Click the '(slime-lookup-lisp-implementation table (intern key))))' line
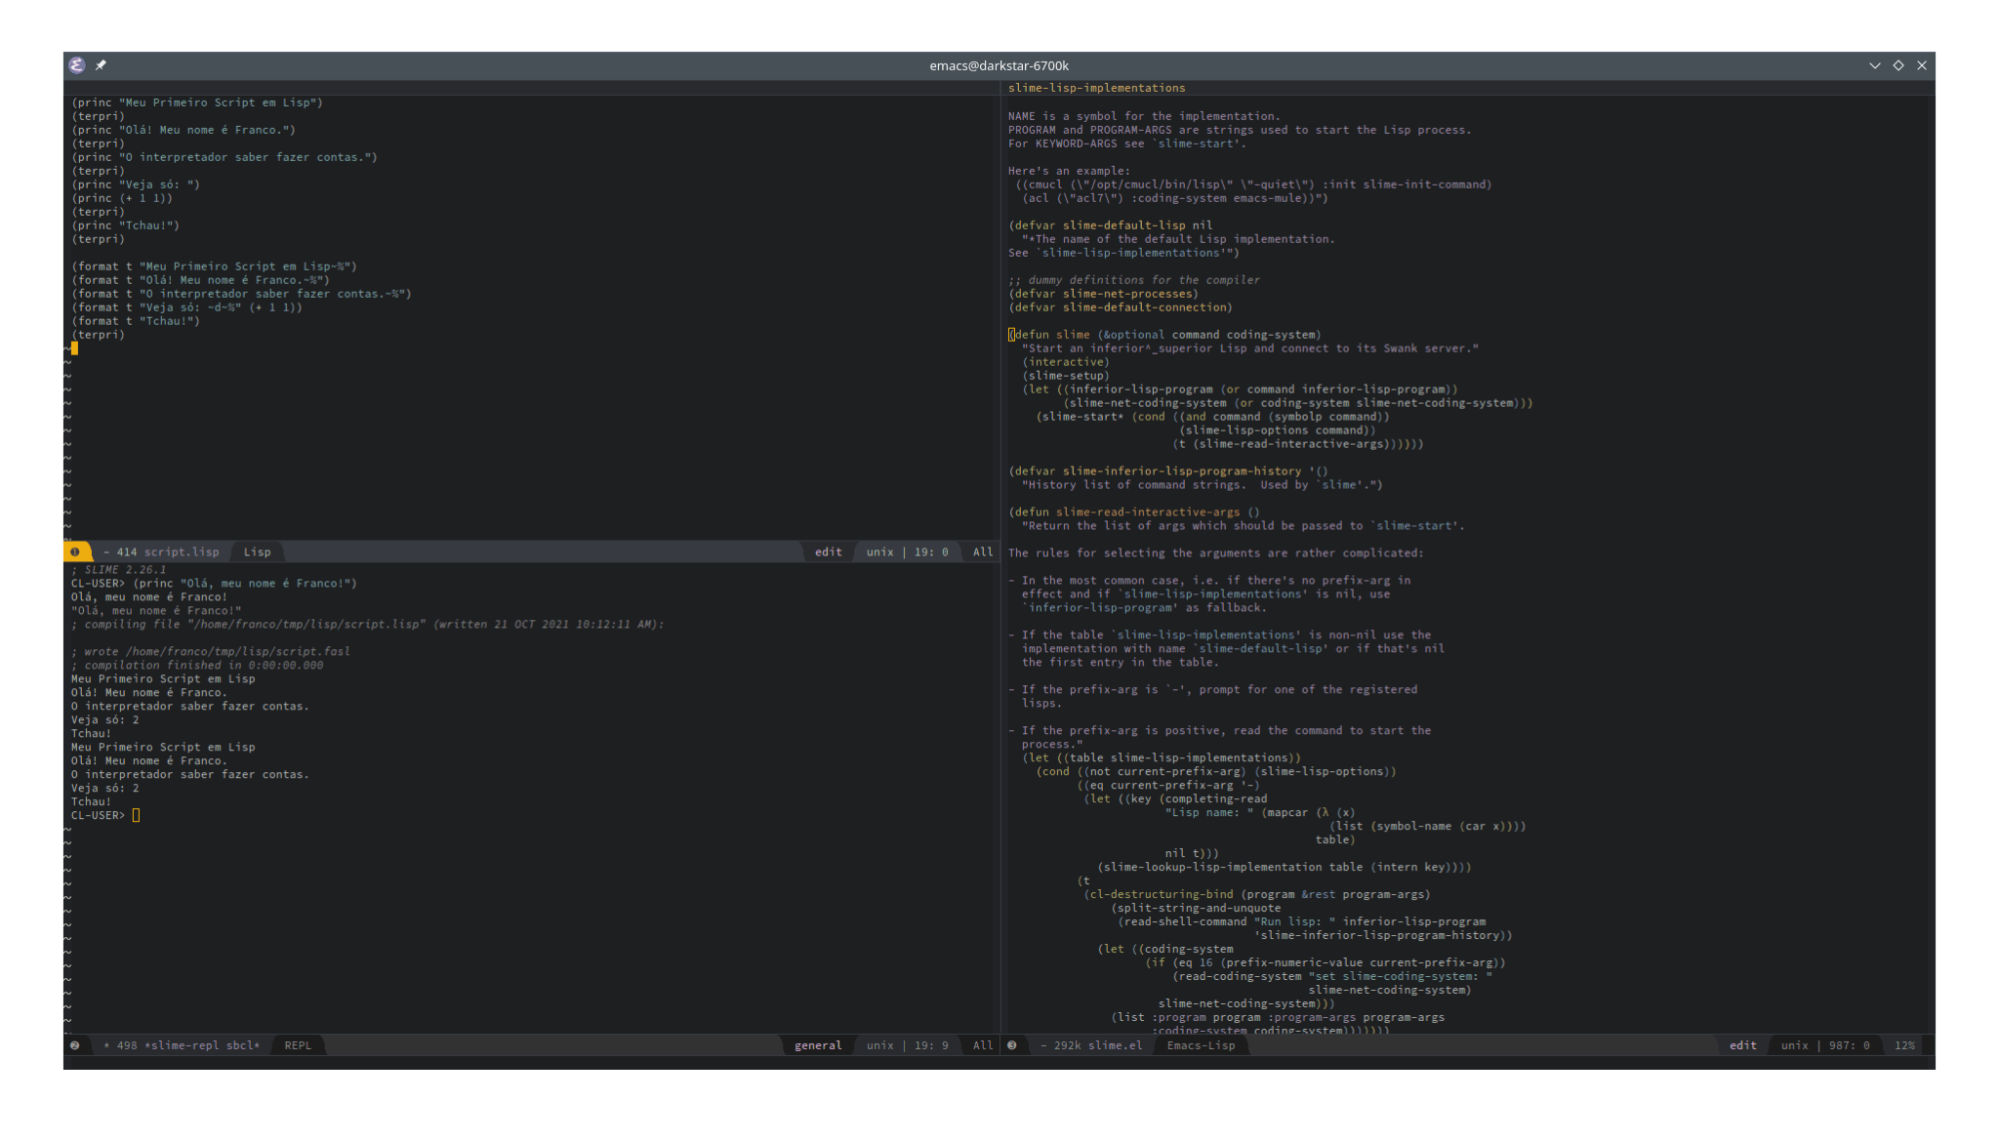This screenshot has width=1999, height=1145. (x=1284, y=868)
